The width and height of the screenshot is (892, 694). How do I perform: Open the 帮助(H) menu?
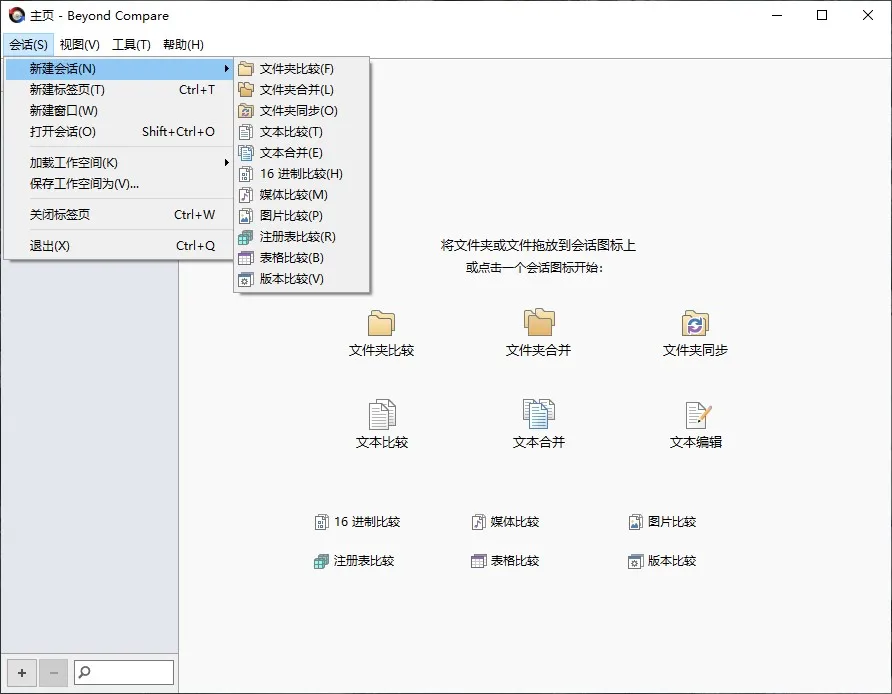[183, 44]
